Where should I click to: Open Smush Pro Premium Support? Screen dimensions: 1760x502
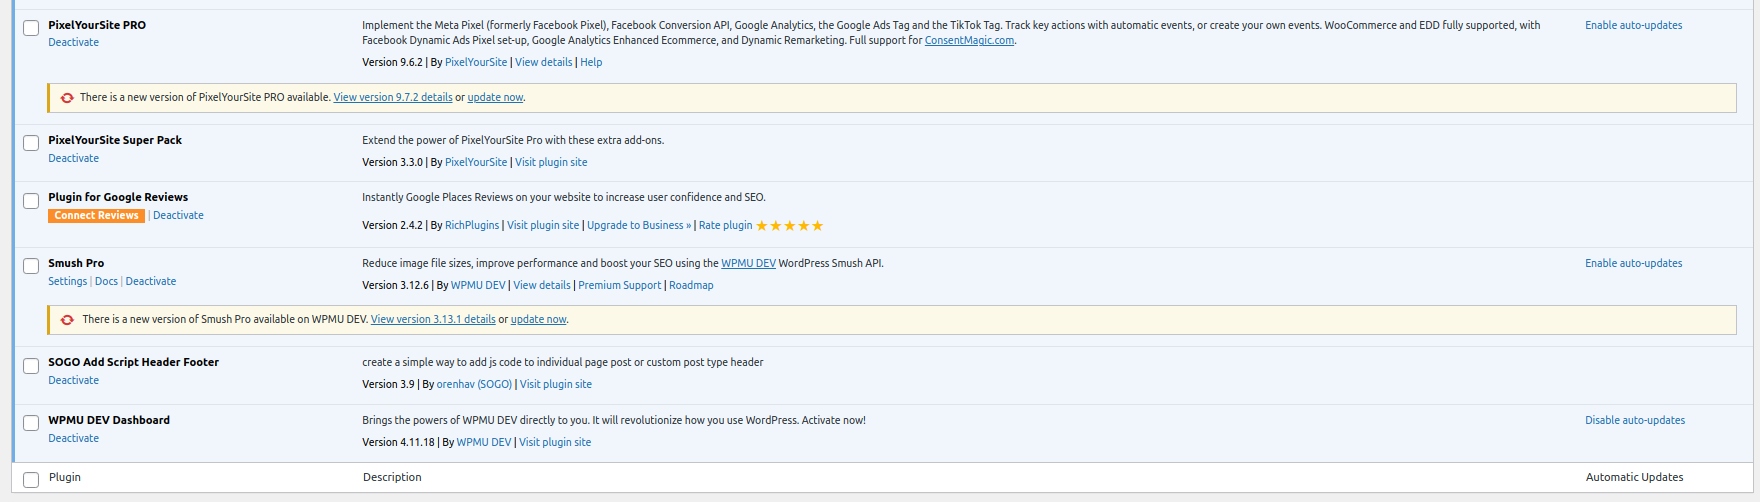(619, 285)
